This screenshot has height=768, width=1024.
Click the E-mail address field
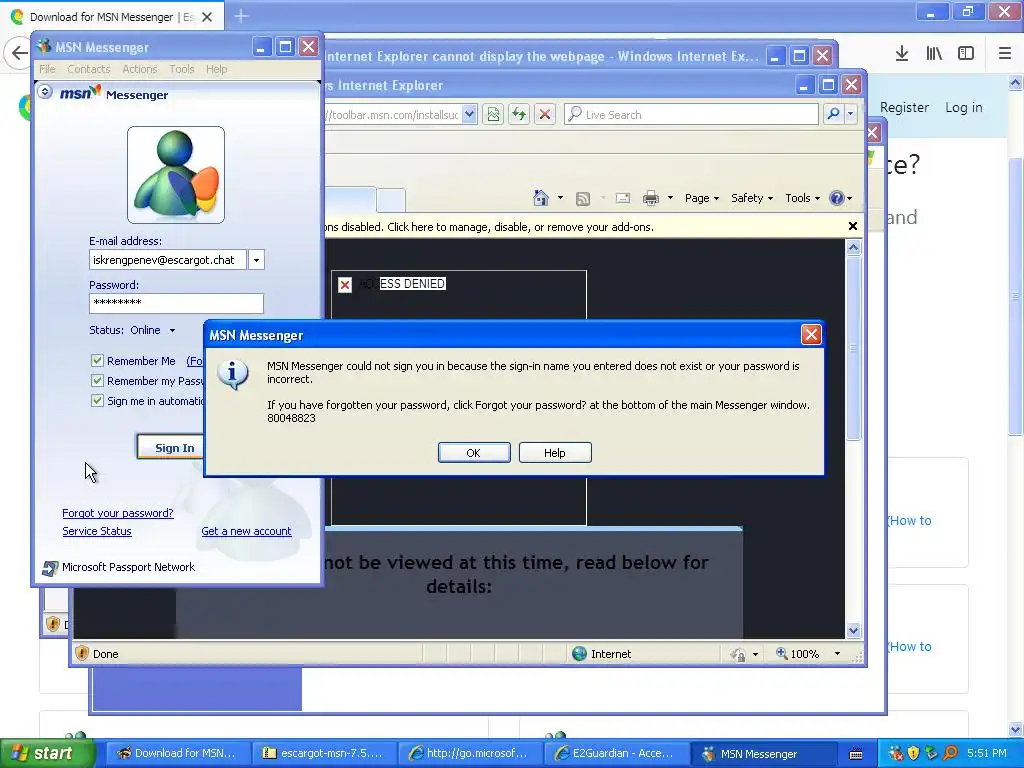coord(168,260)
